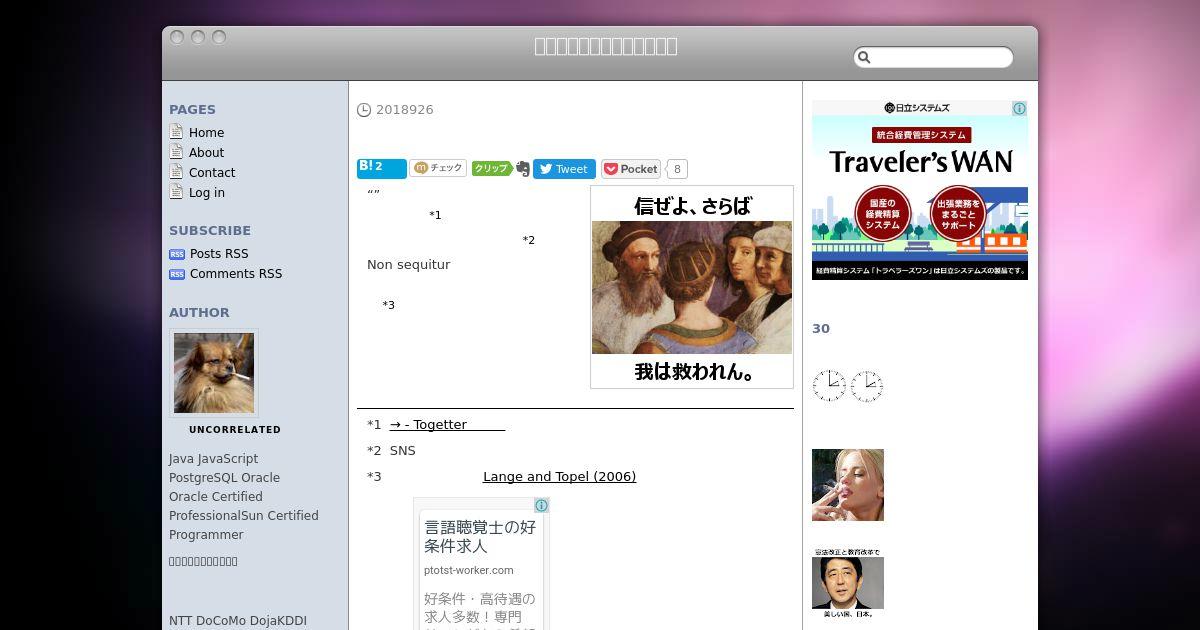
Task: Click the AdChoices icon on Traveler's WAN ad
Action: (1019, 109)
